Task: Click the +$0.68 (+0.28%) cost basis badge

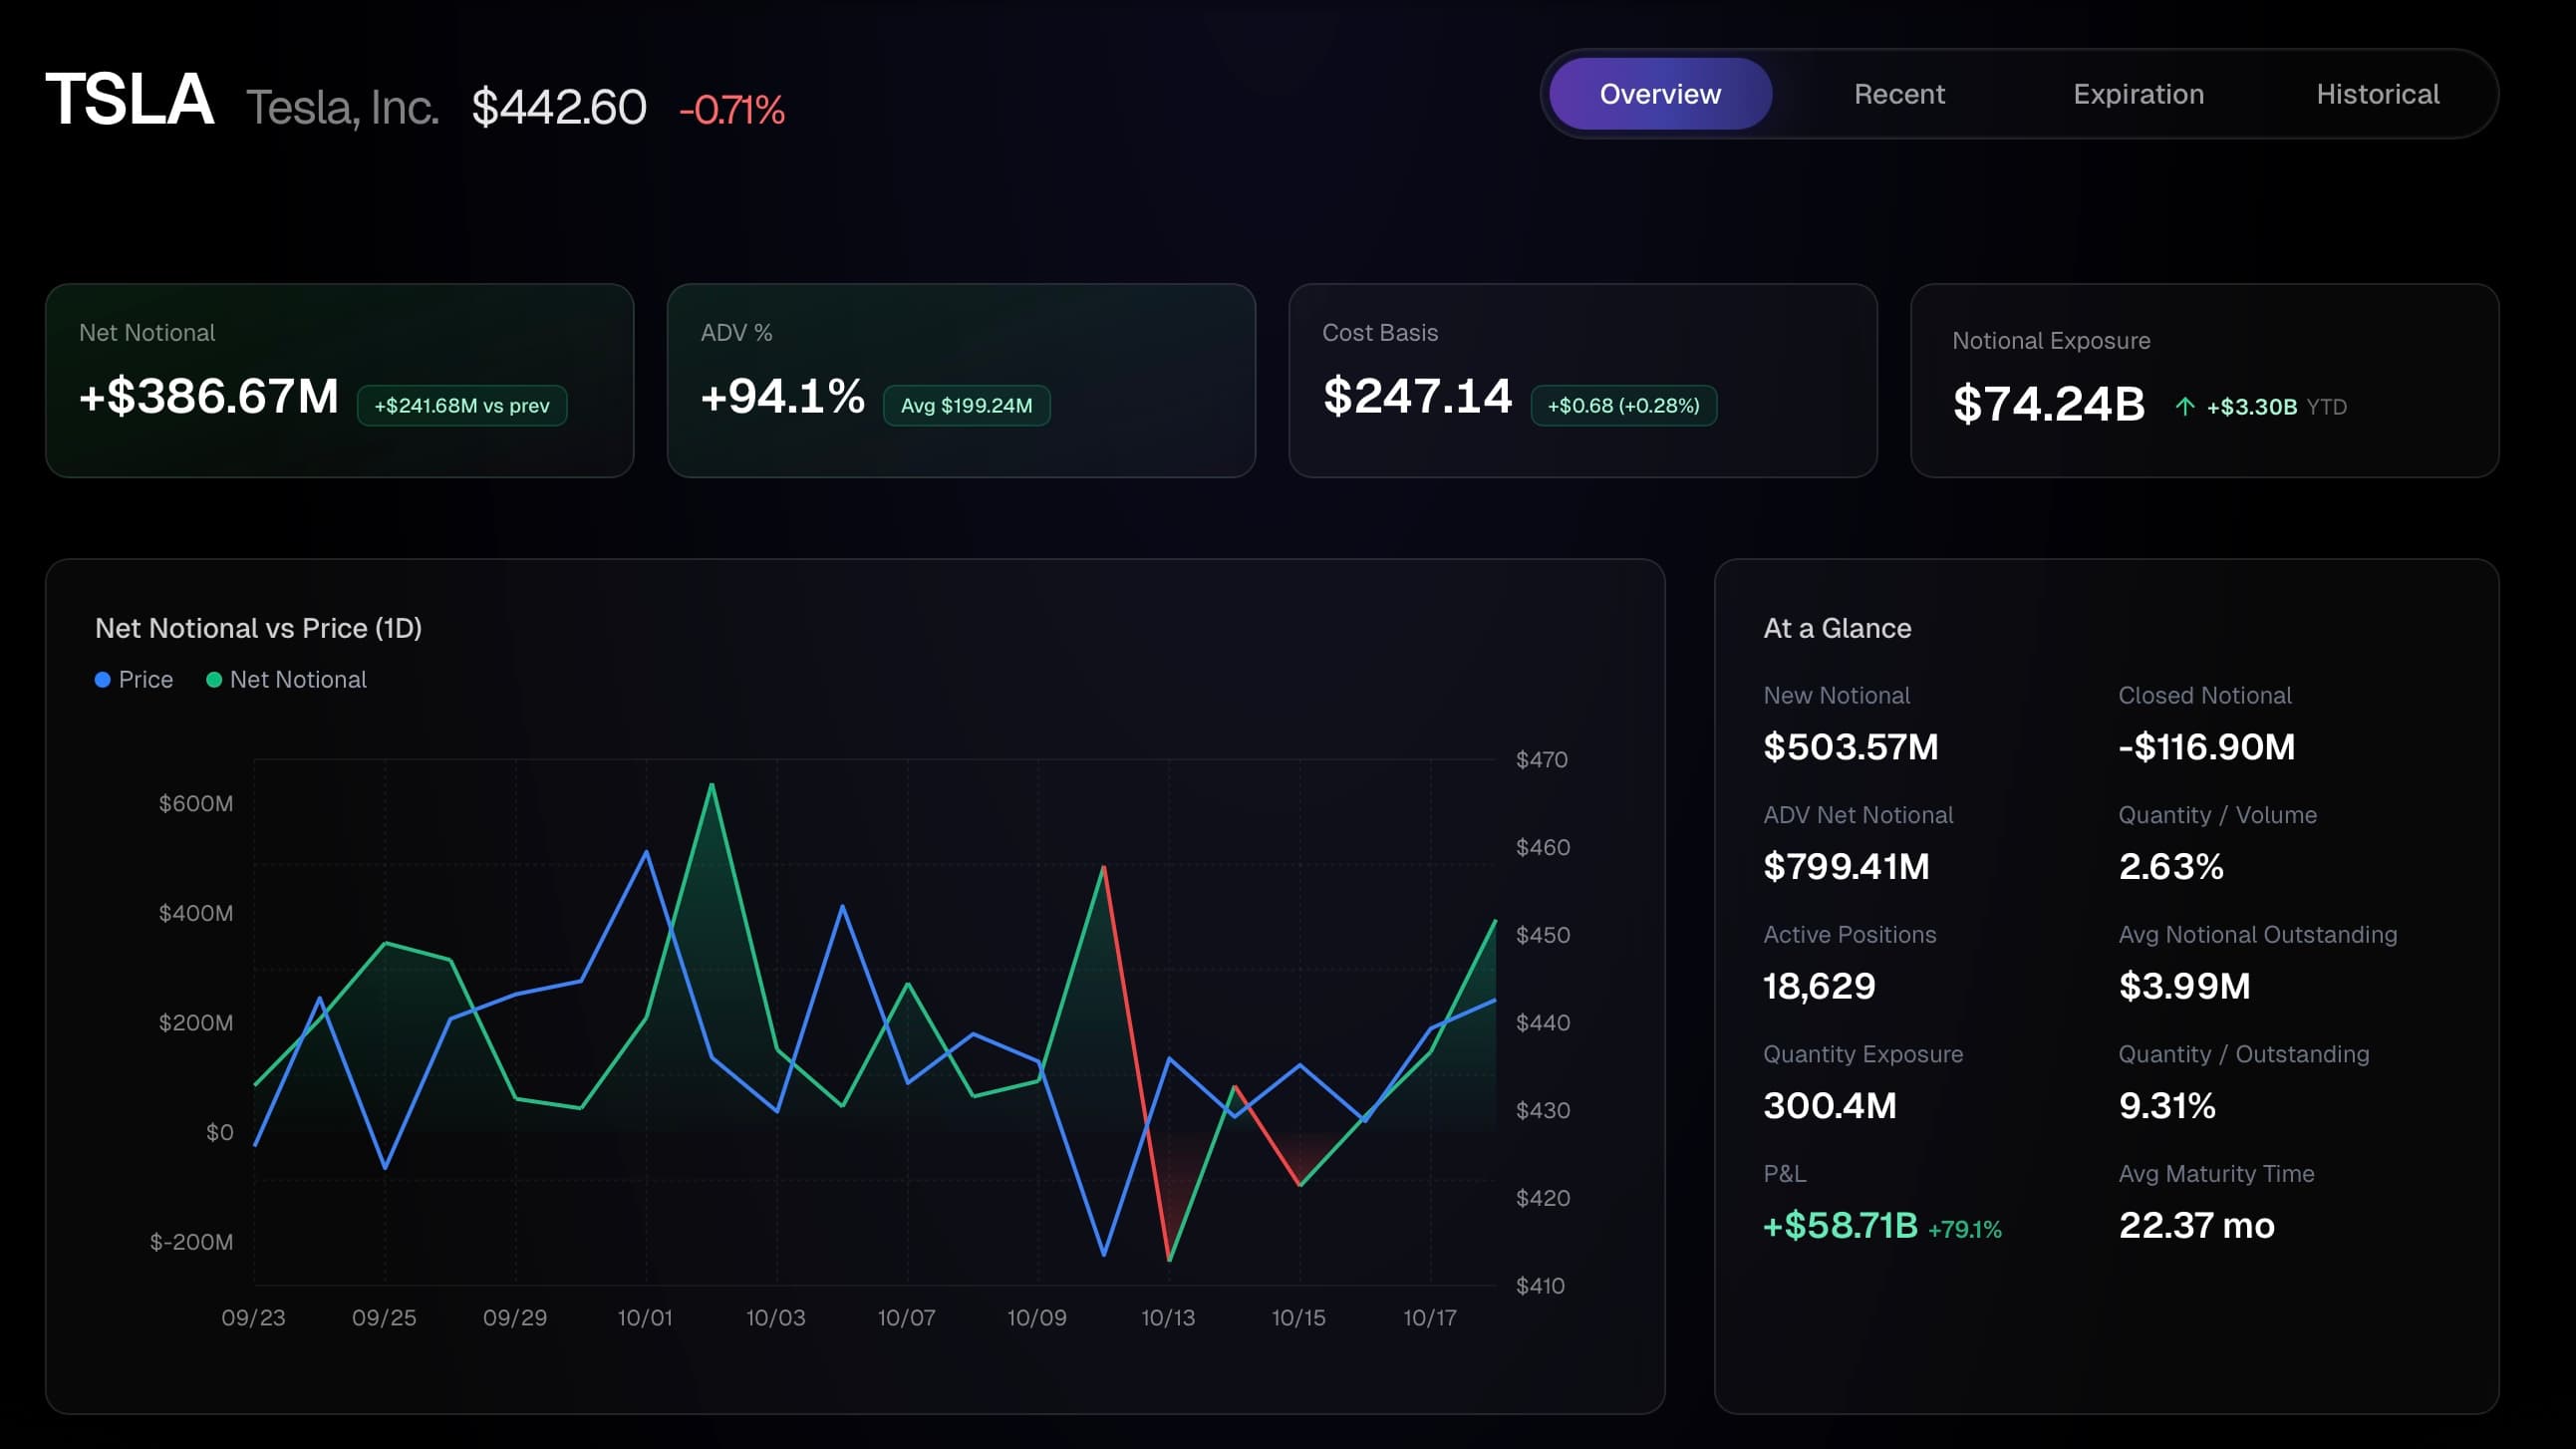Action: point(1623,406)
